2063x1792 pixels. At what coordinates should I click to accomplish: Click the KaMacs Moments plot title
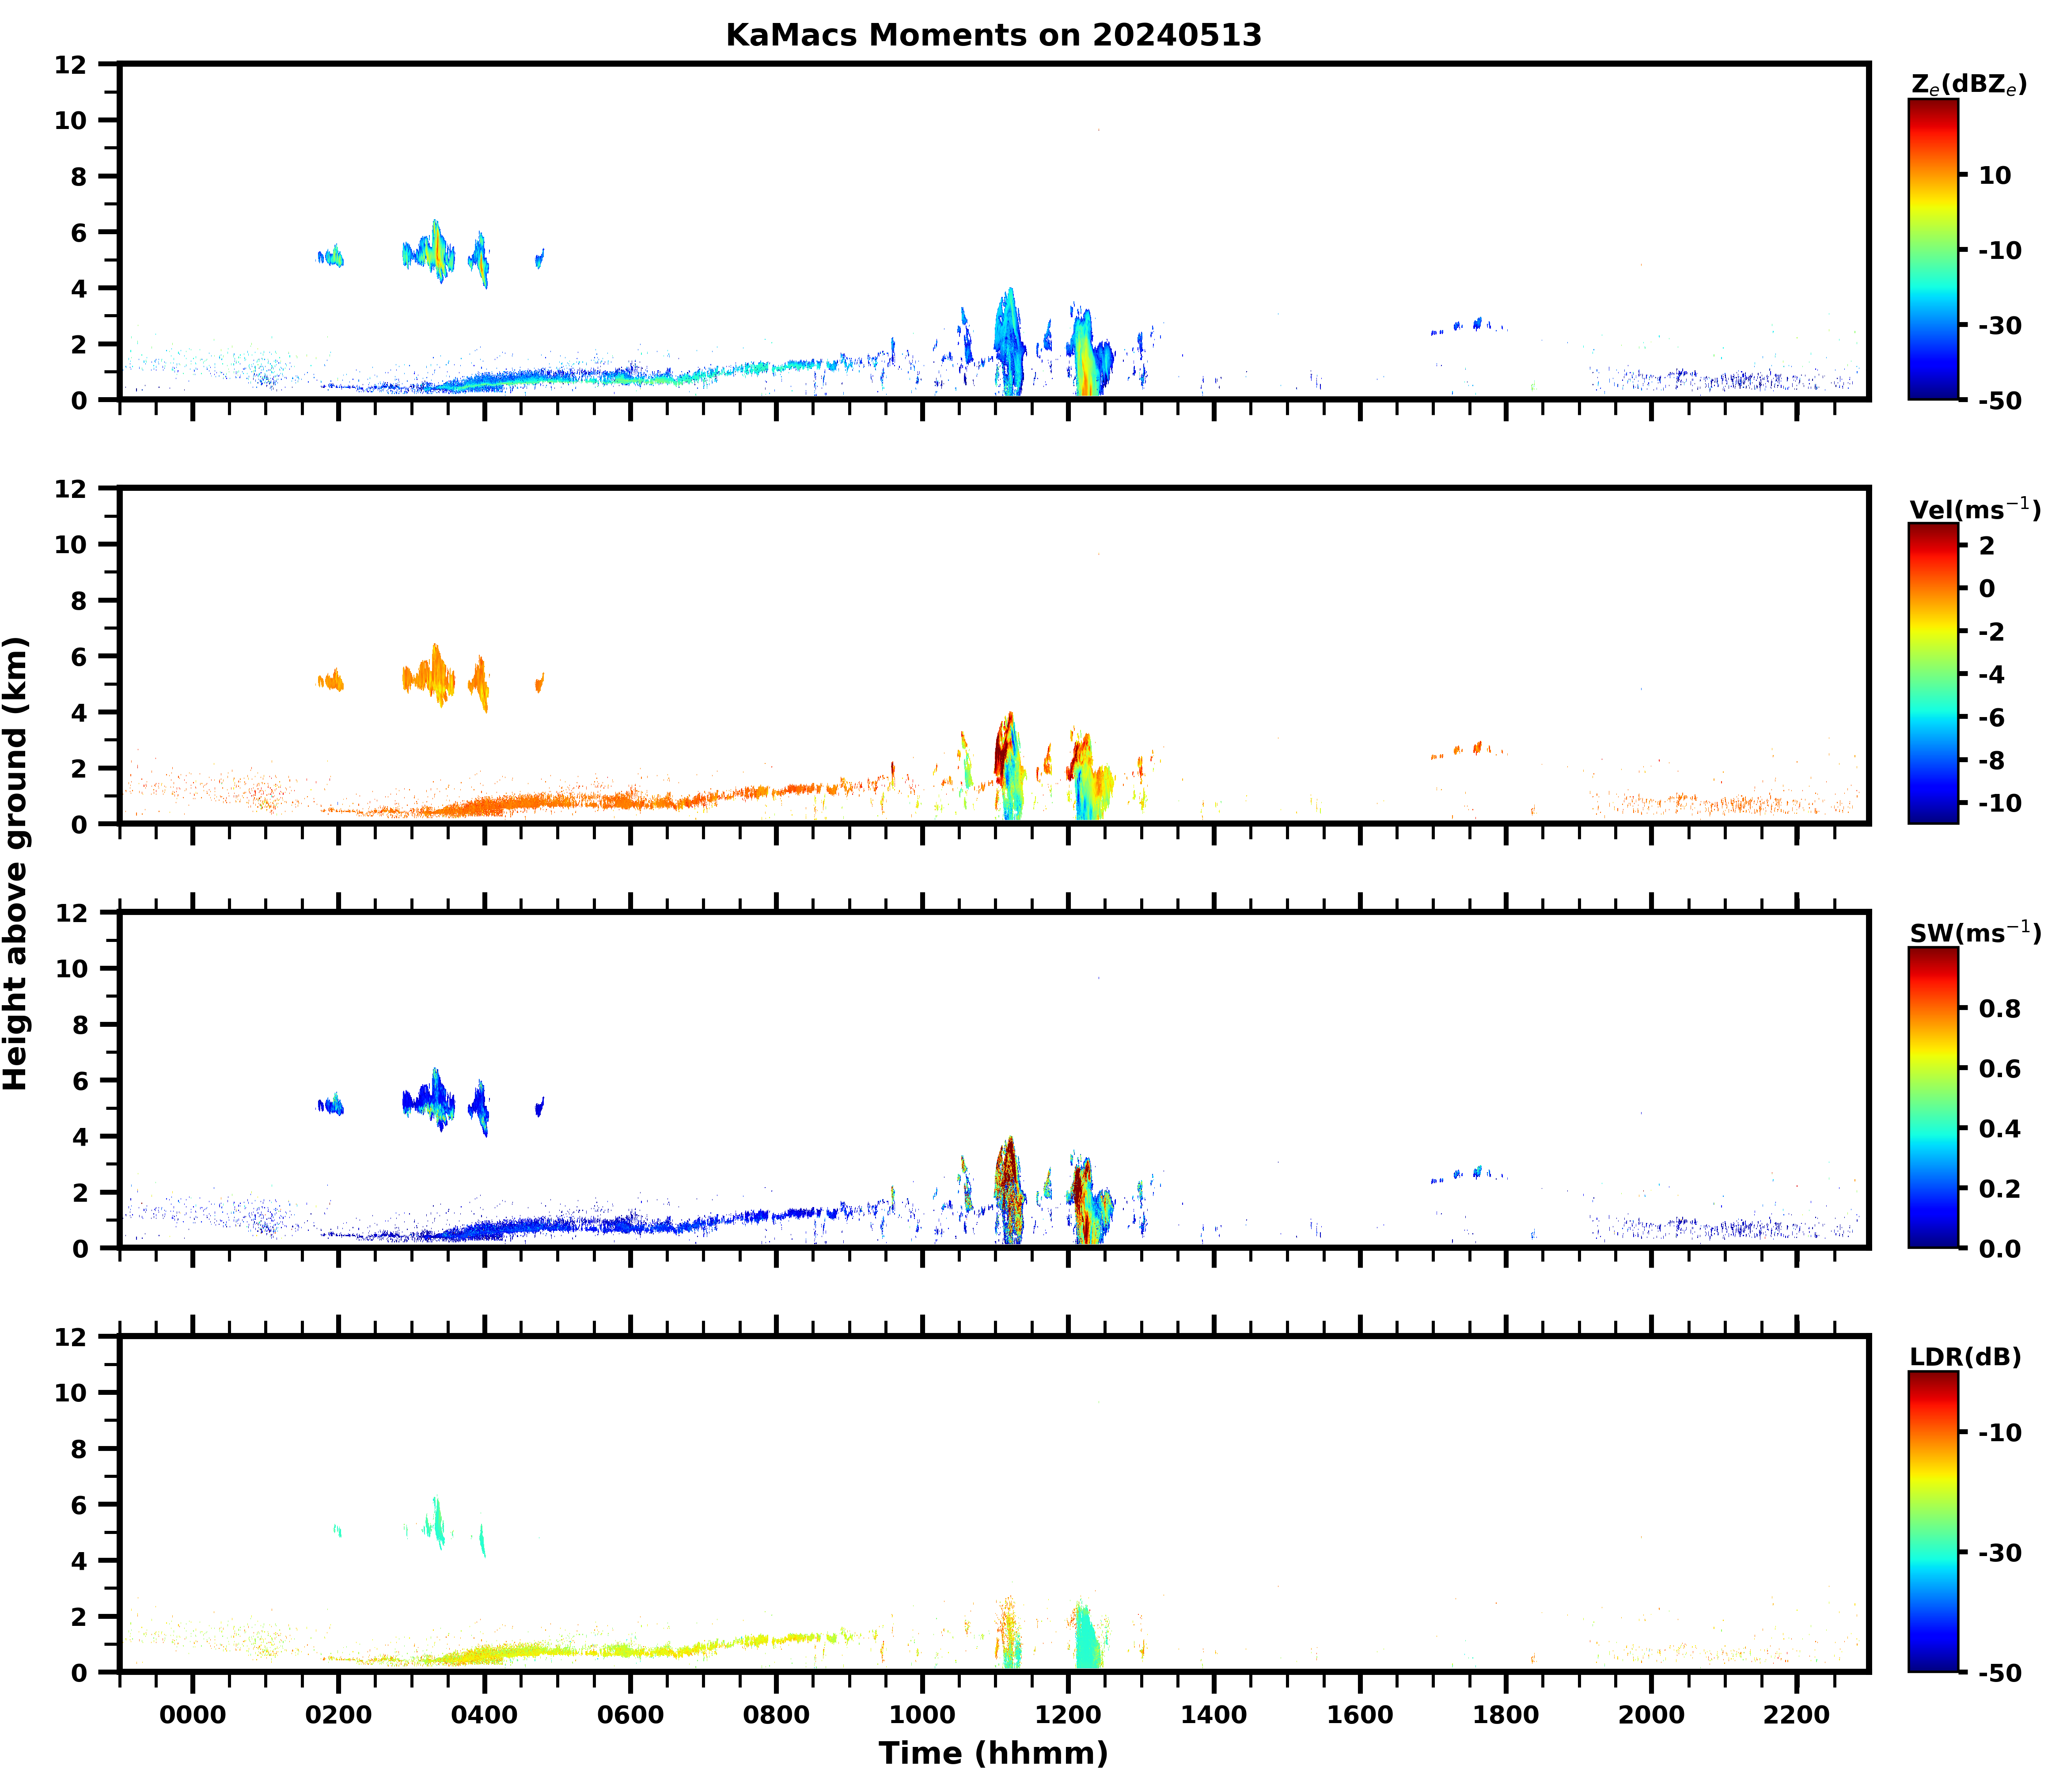pos(993,35)
